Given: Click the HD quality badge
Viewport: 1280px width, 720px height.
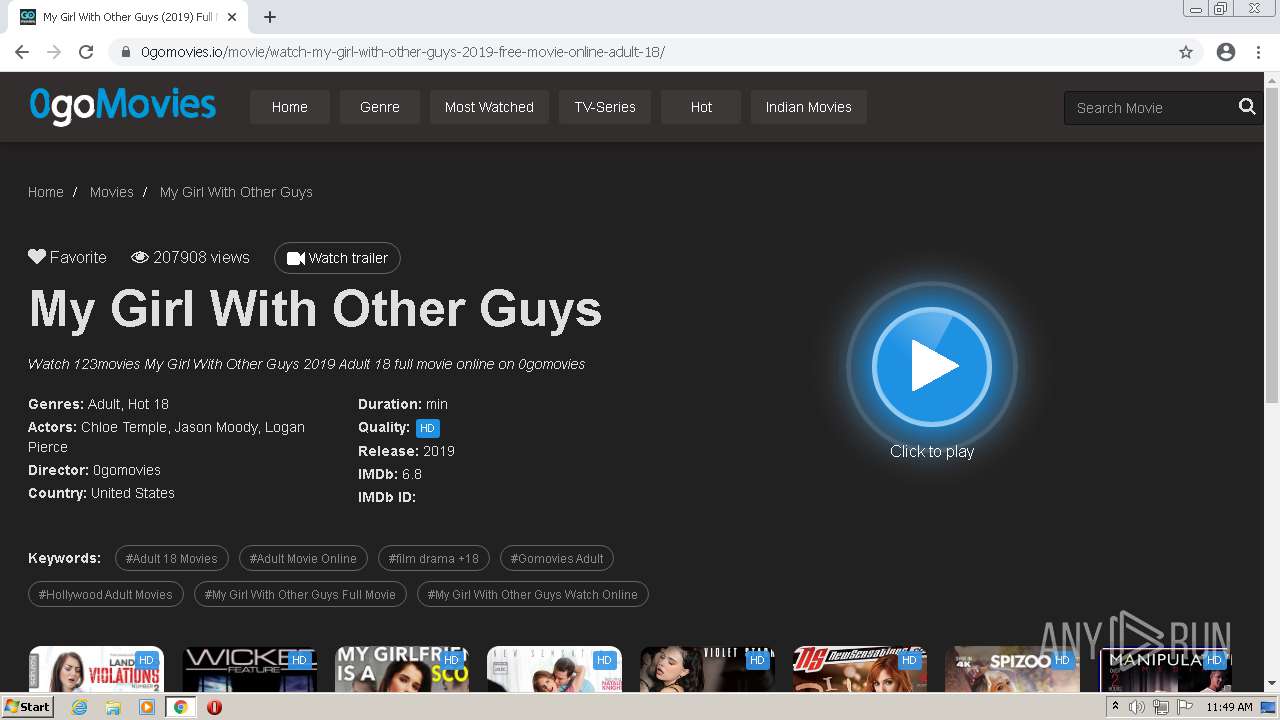Looking at the screenshot, I should point(427,428).
